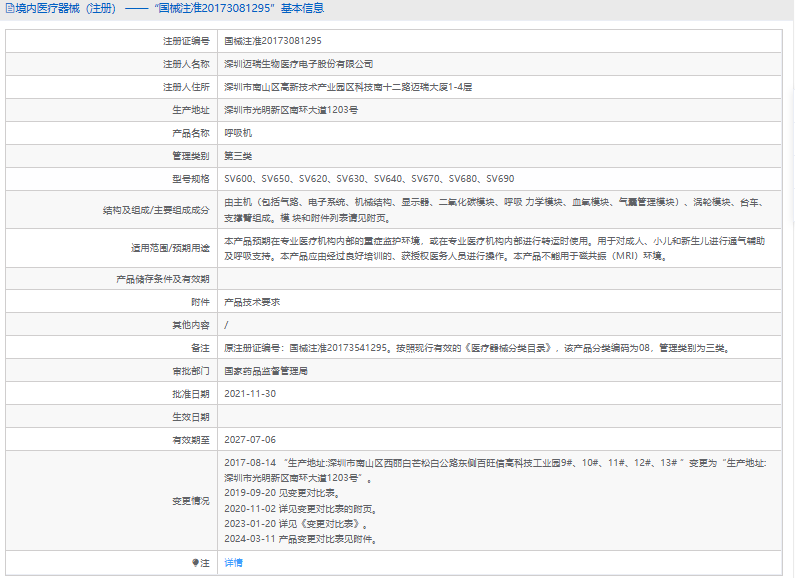
Task: Click the 结构及组成/主要组成成分 row label
Action: (156, 210)
